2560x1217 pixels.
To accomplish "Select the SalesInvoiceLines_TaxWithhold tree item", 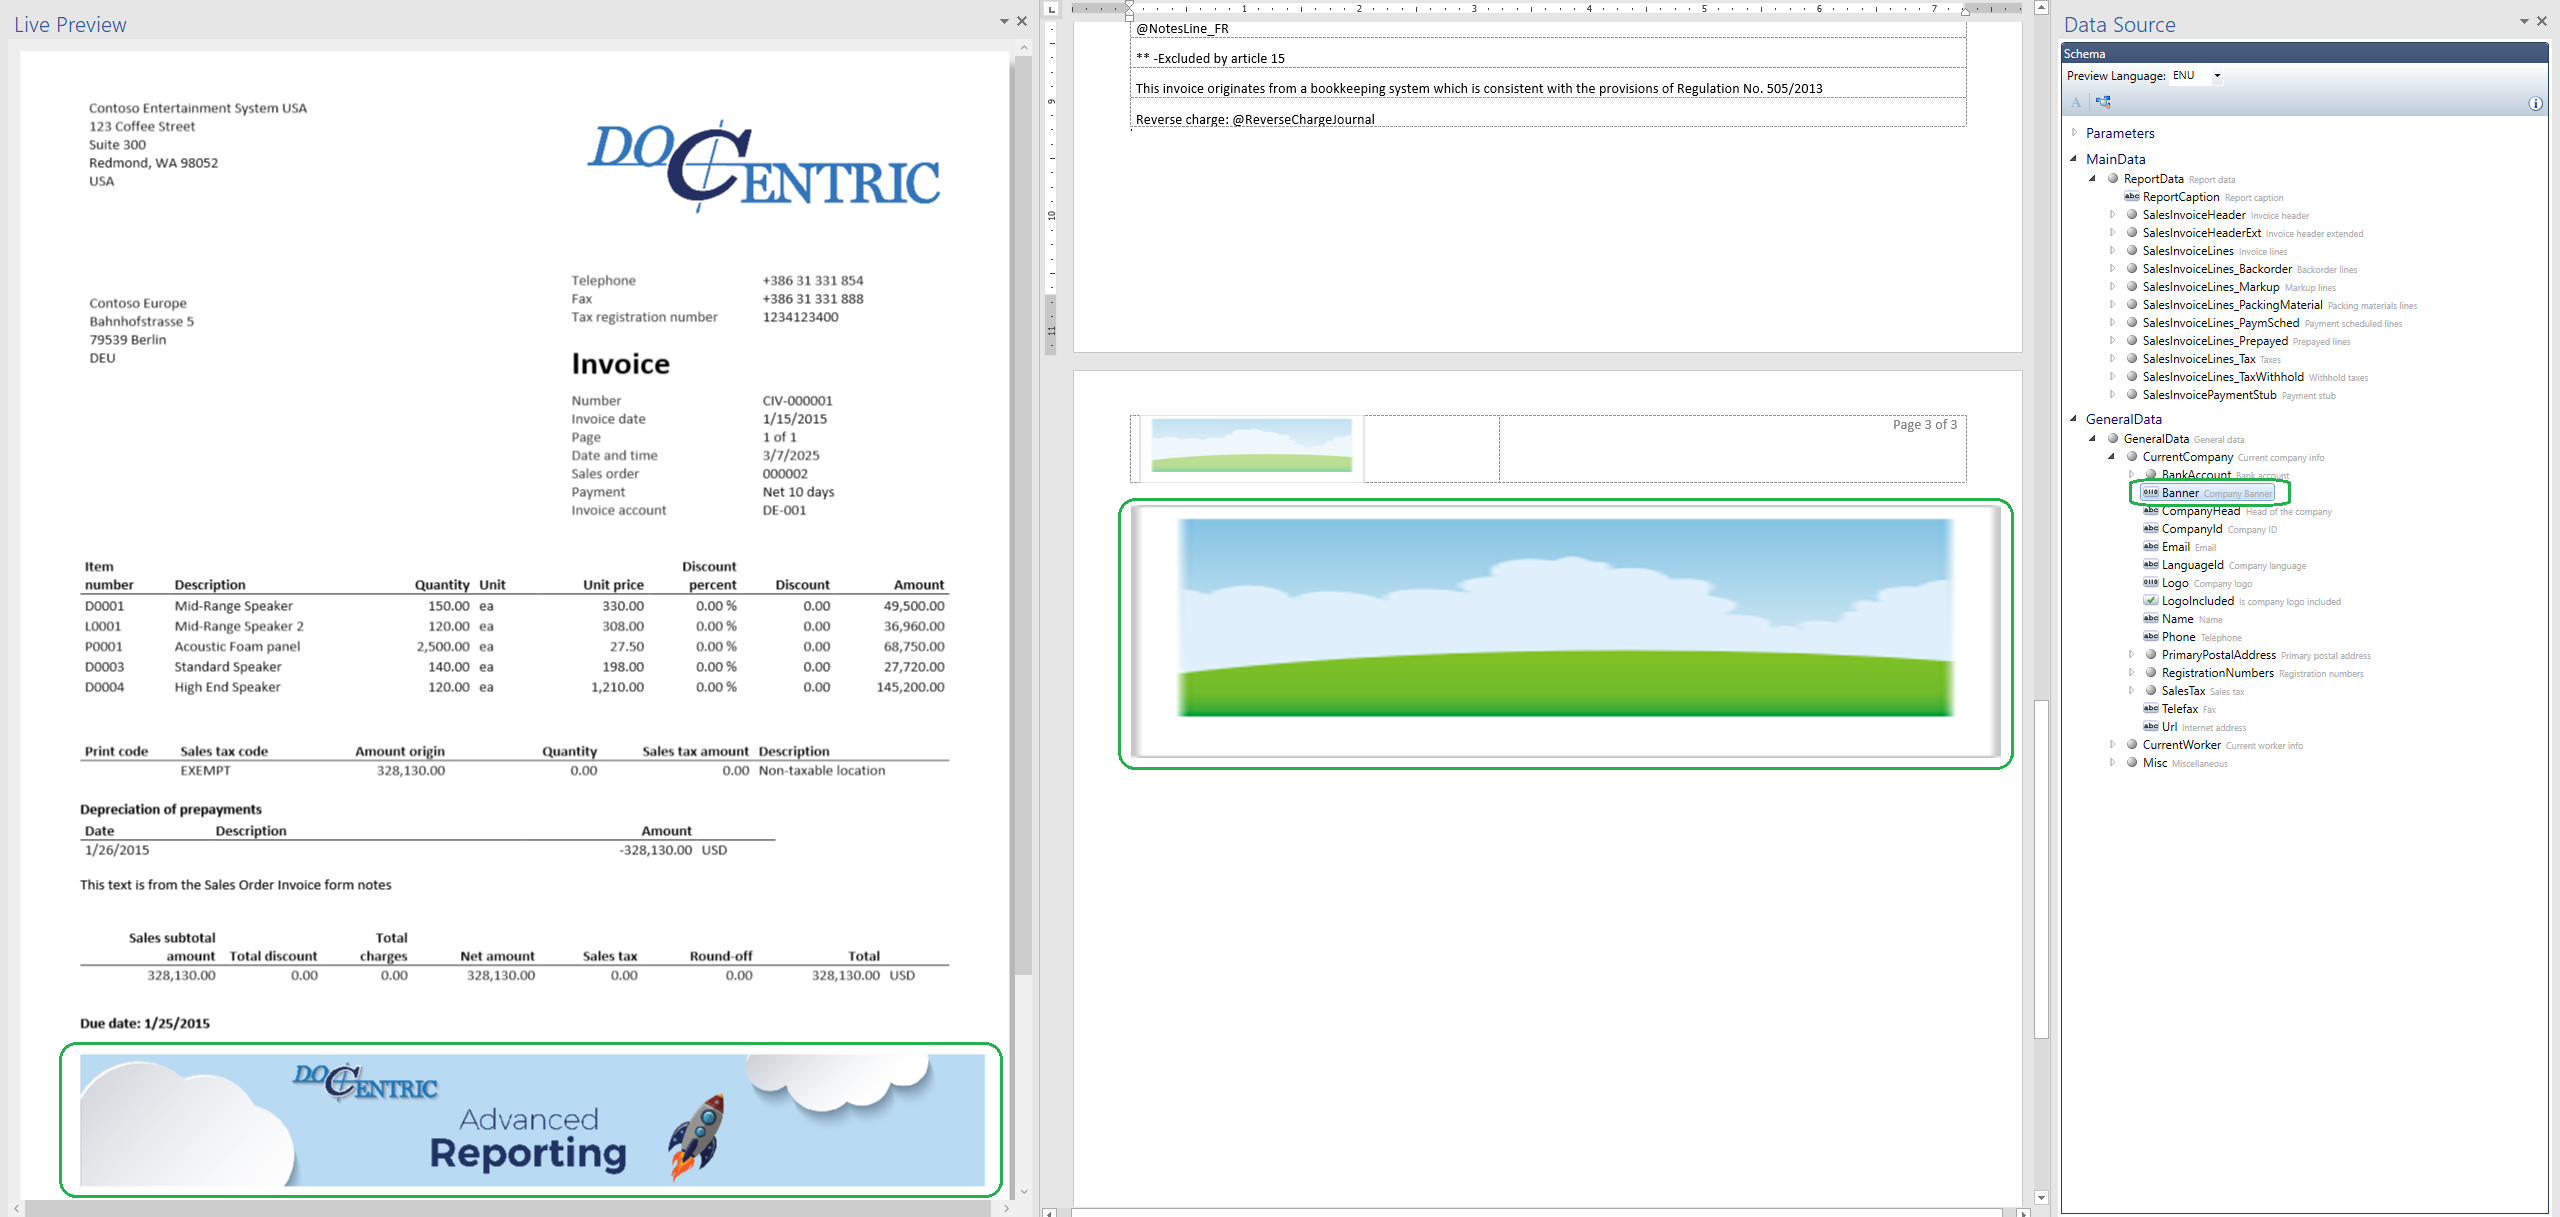I will pyautogui.click(x=2223, y=377).
